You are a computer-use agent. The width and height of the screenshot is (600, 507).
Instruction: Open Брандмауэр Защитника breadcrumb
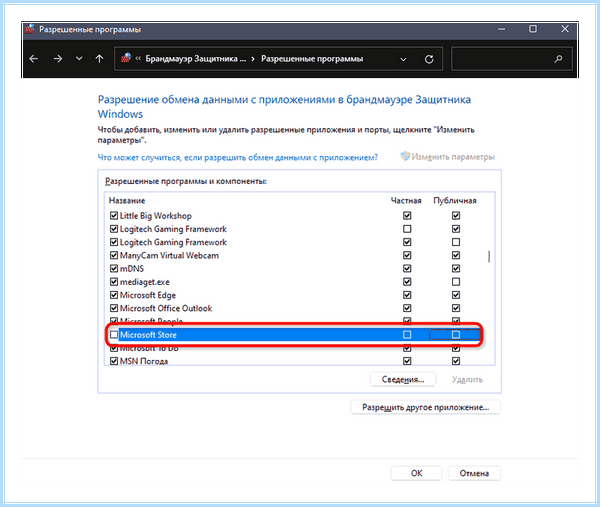point(196,59)
